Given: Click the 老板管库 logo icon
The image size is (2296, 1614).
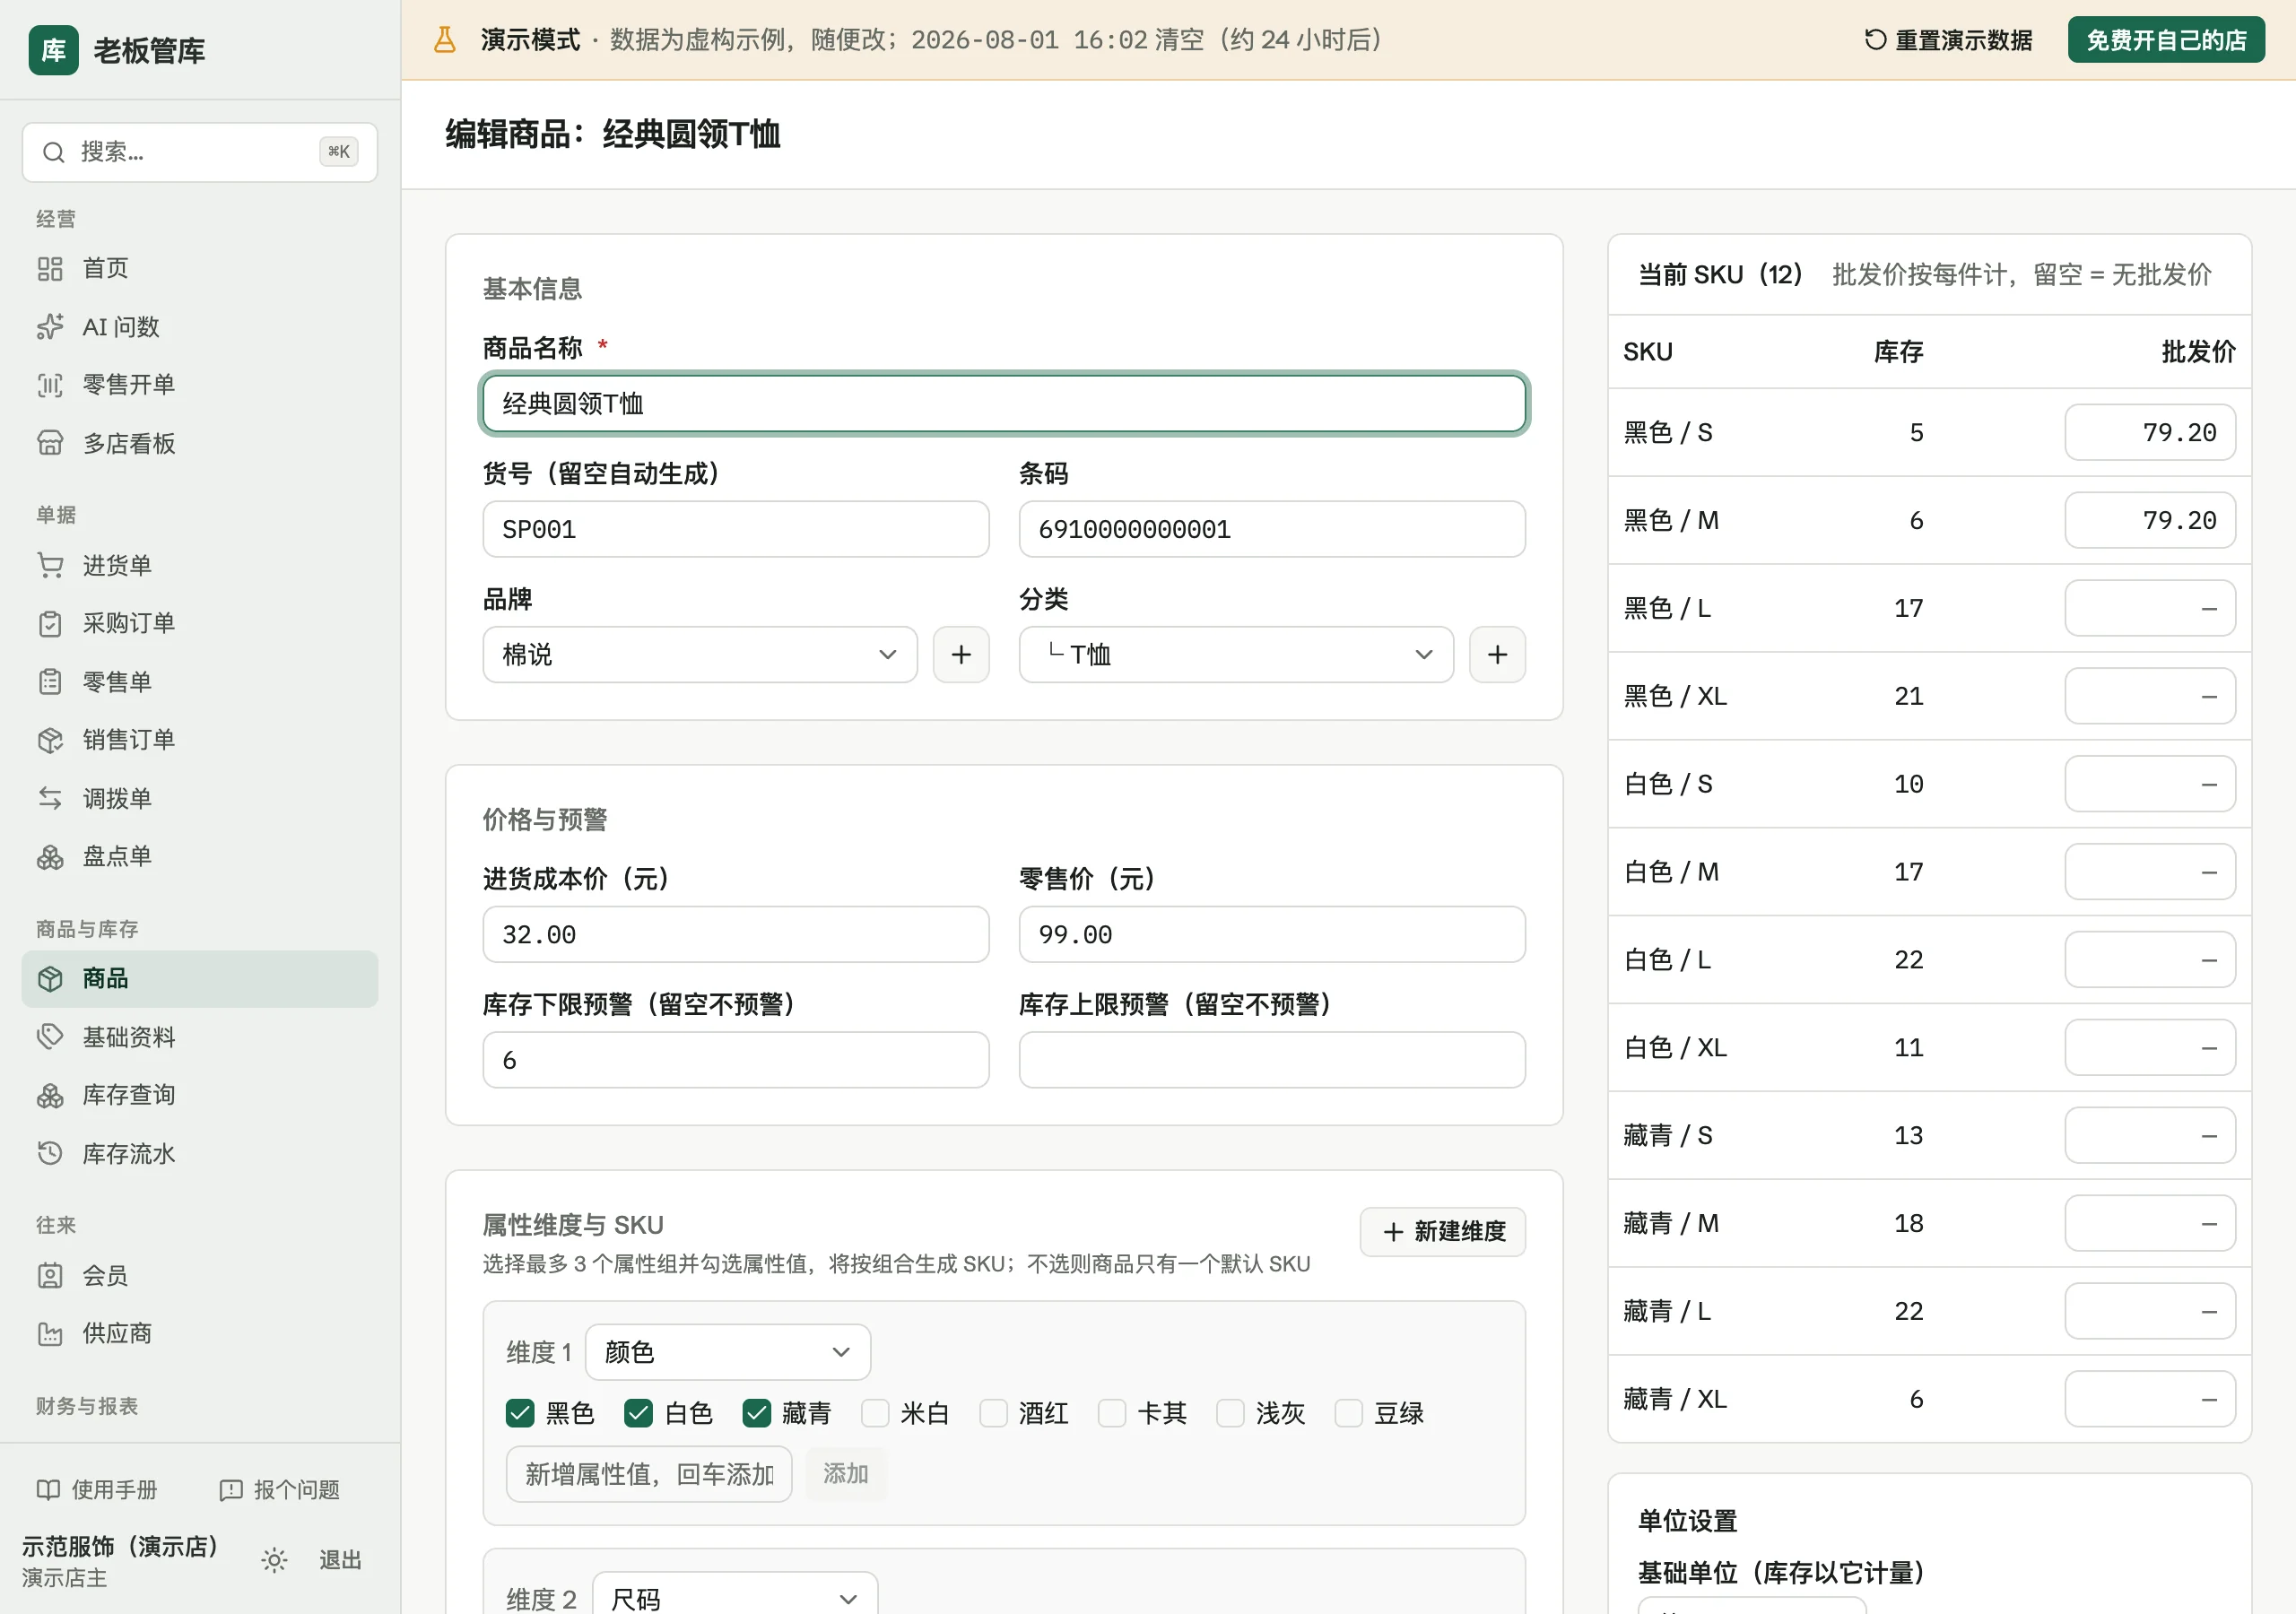Looking at the screenshot, I should (53, 50).
